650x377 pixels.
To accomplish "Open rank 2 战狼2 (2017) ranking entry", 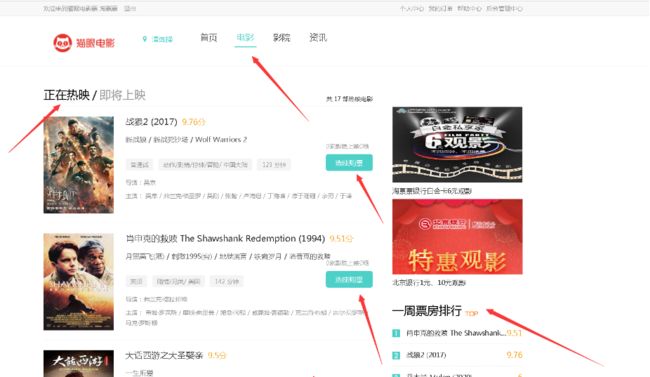I will coord(426,355).
